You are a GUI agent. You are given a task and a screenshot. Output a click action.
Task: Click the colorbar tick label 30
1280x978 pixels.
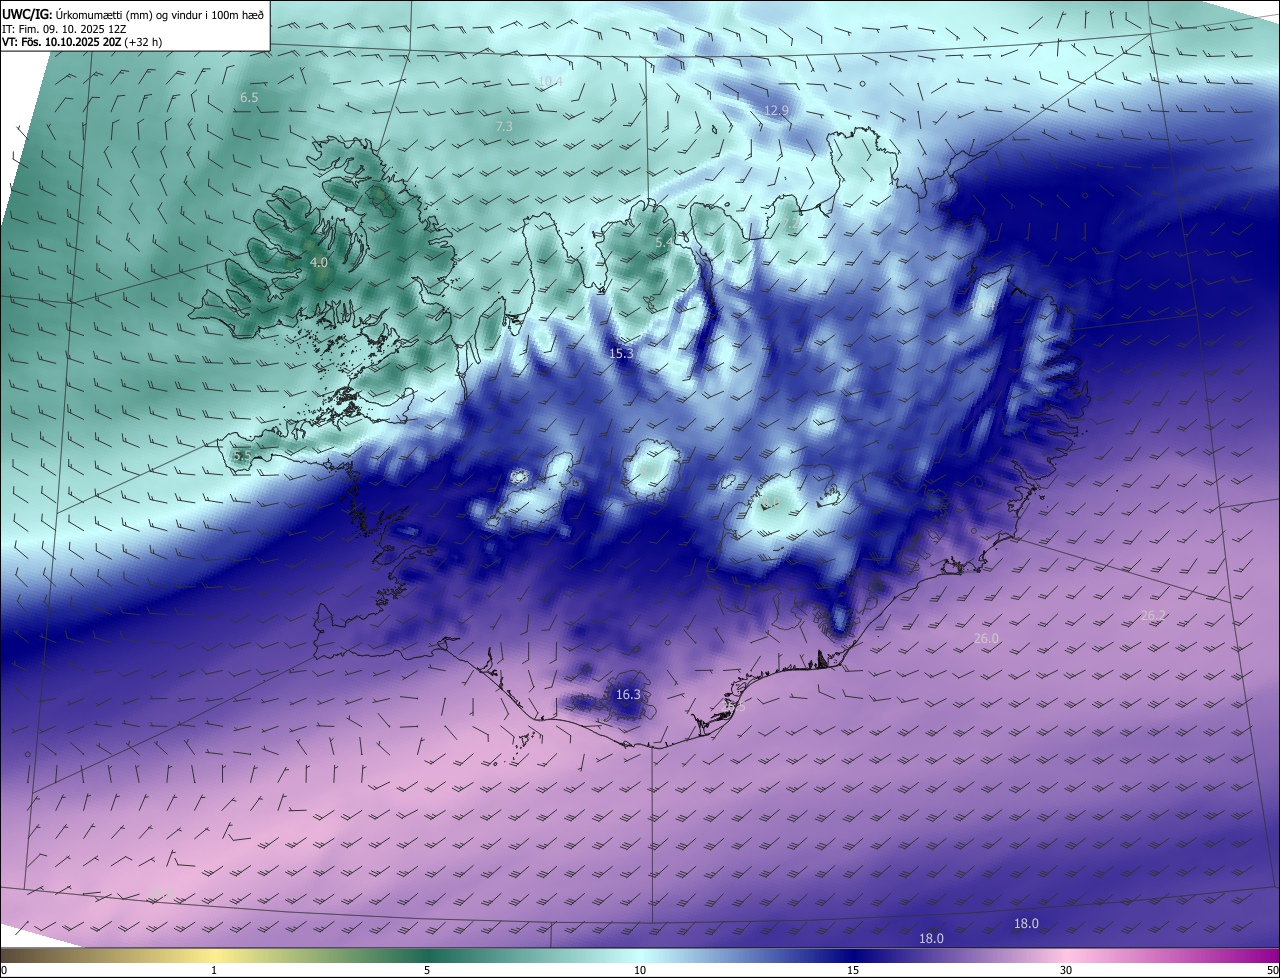[x=1066, y=970]
